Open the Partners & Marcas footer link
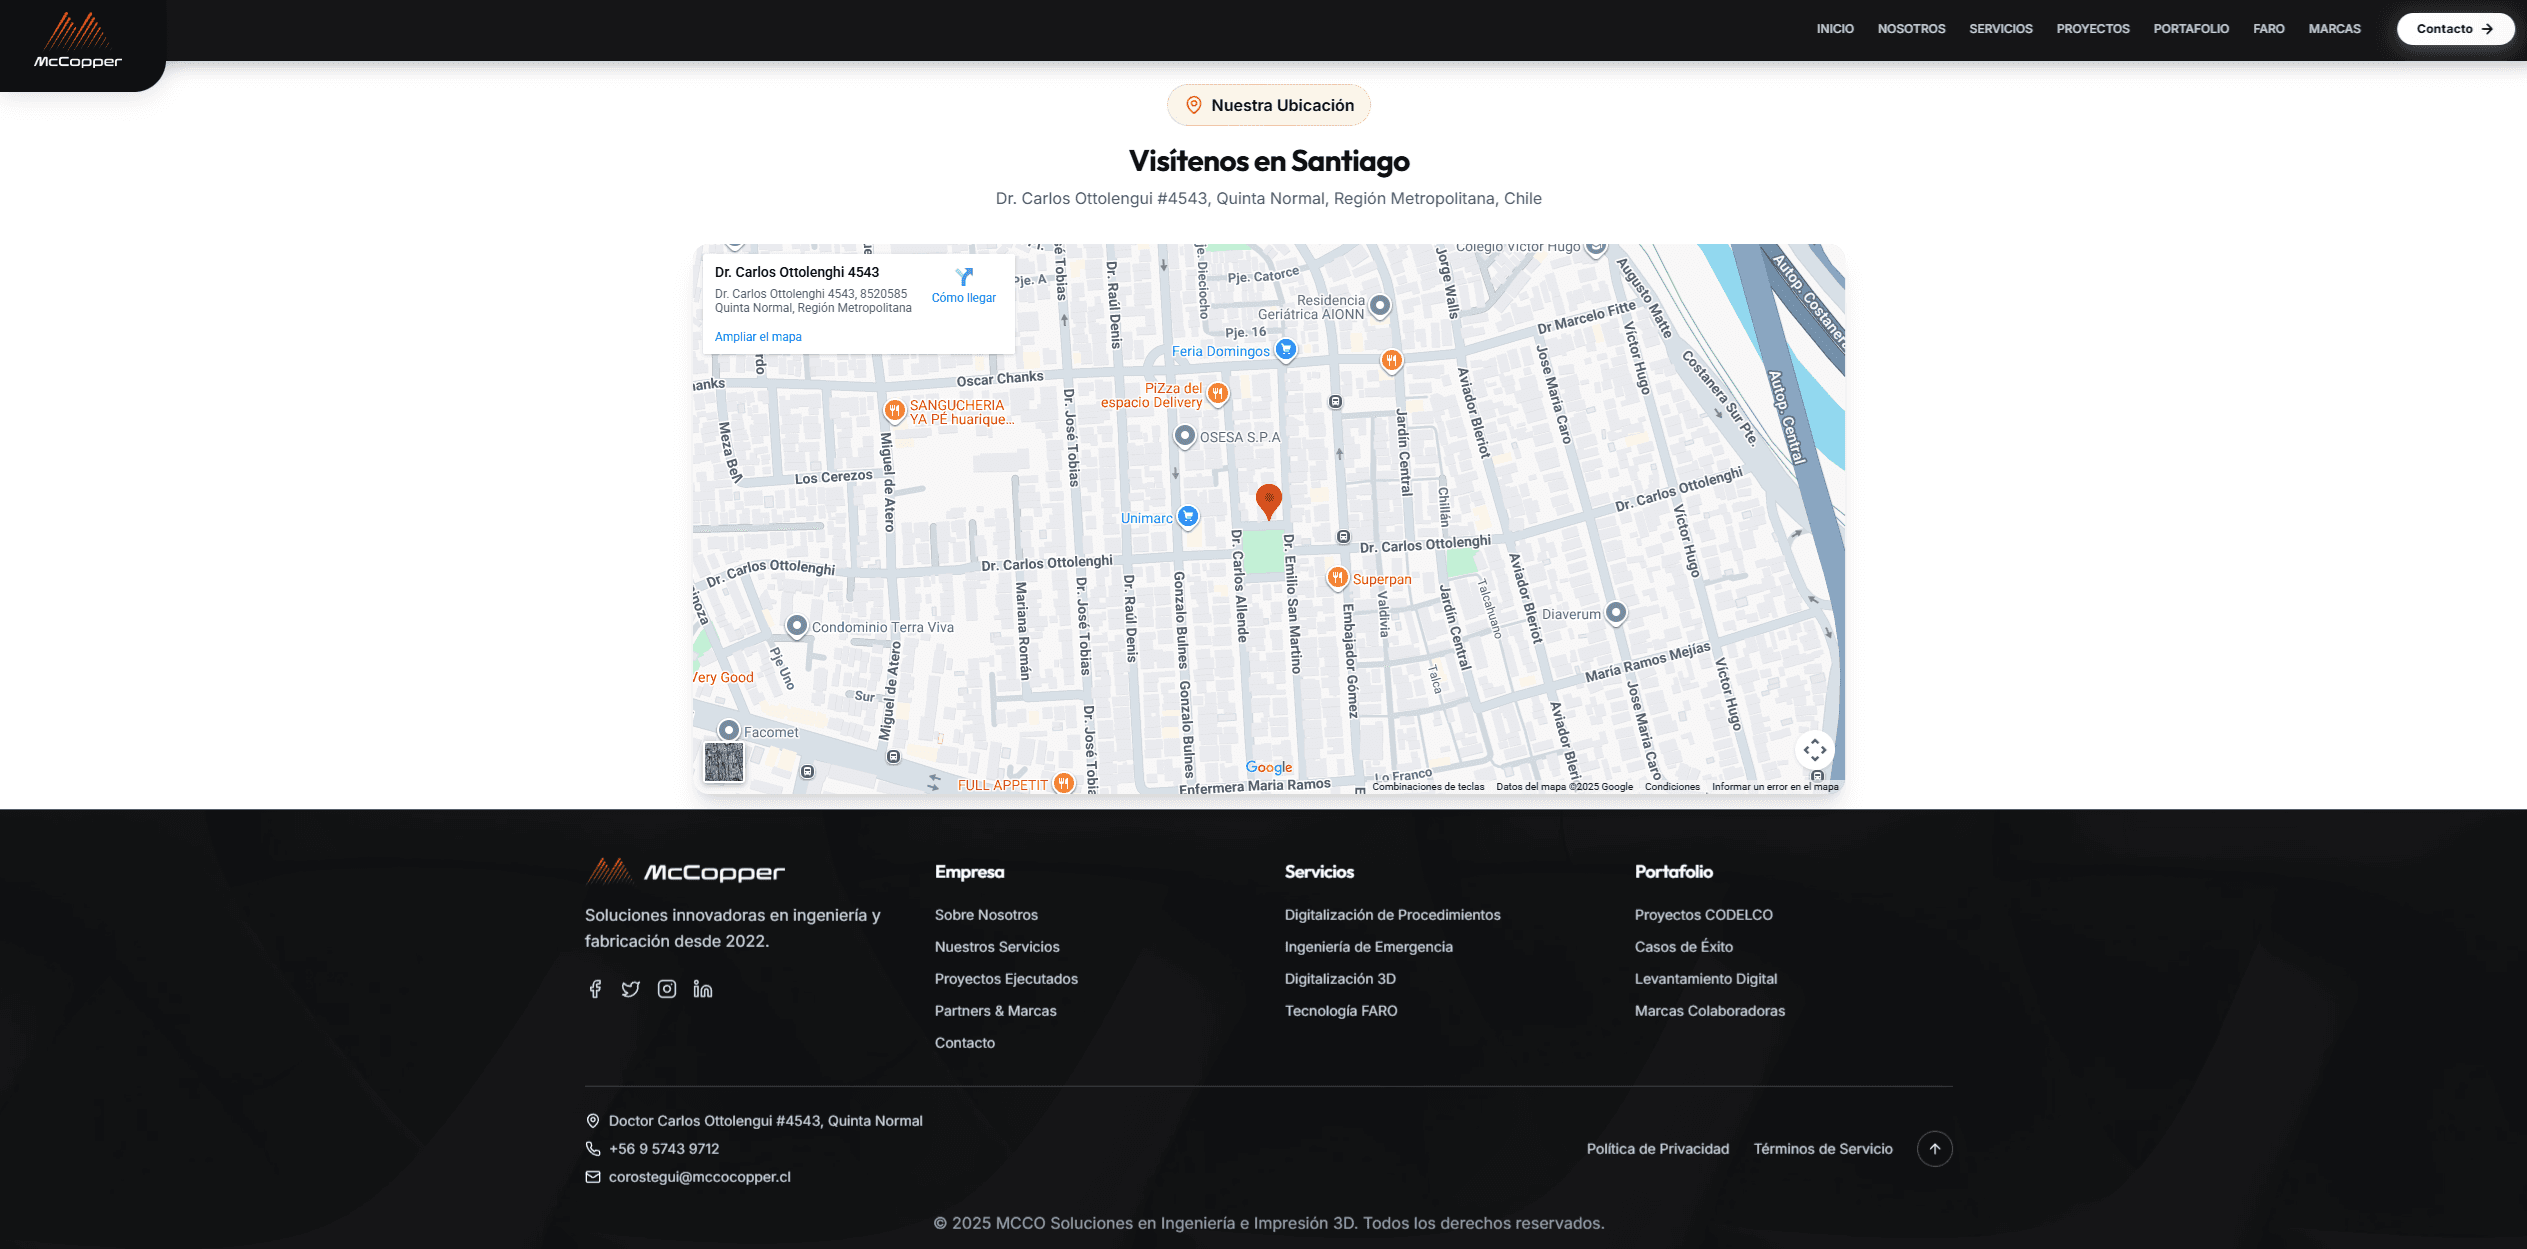Viewport: 2527px width, 1249px height. point(996,1011)
